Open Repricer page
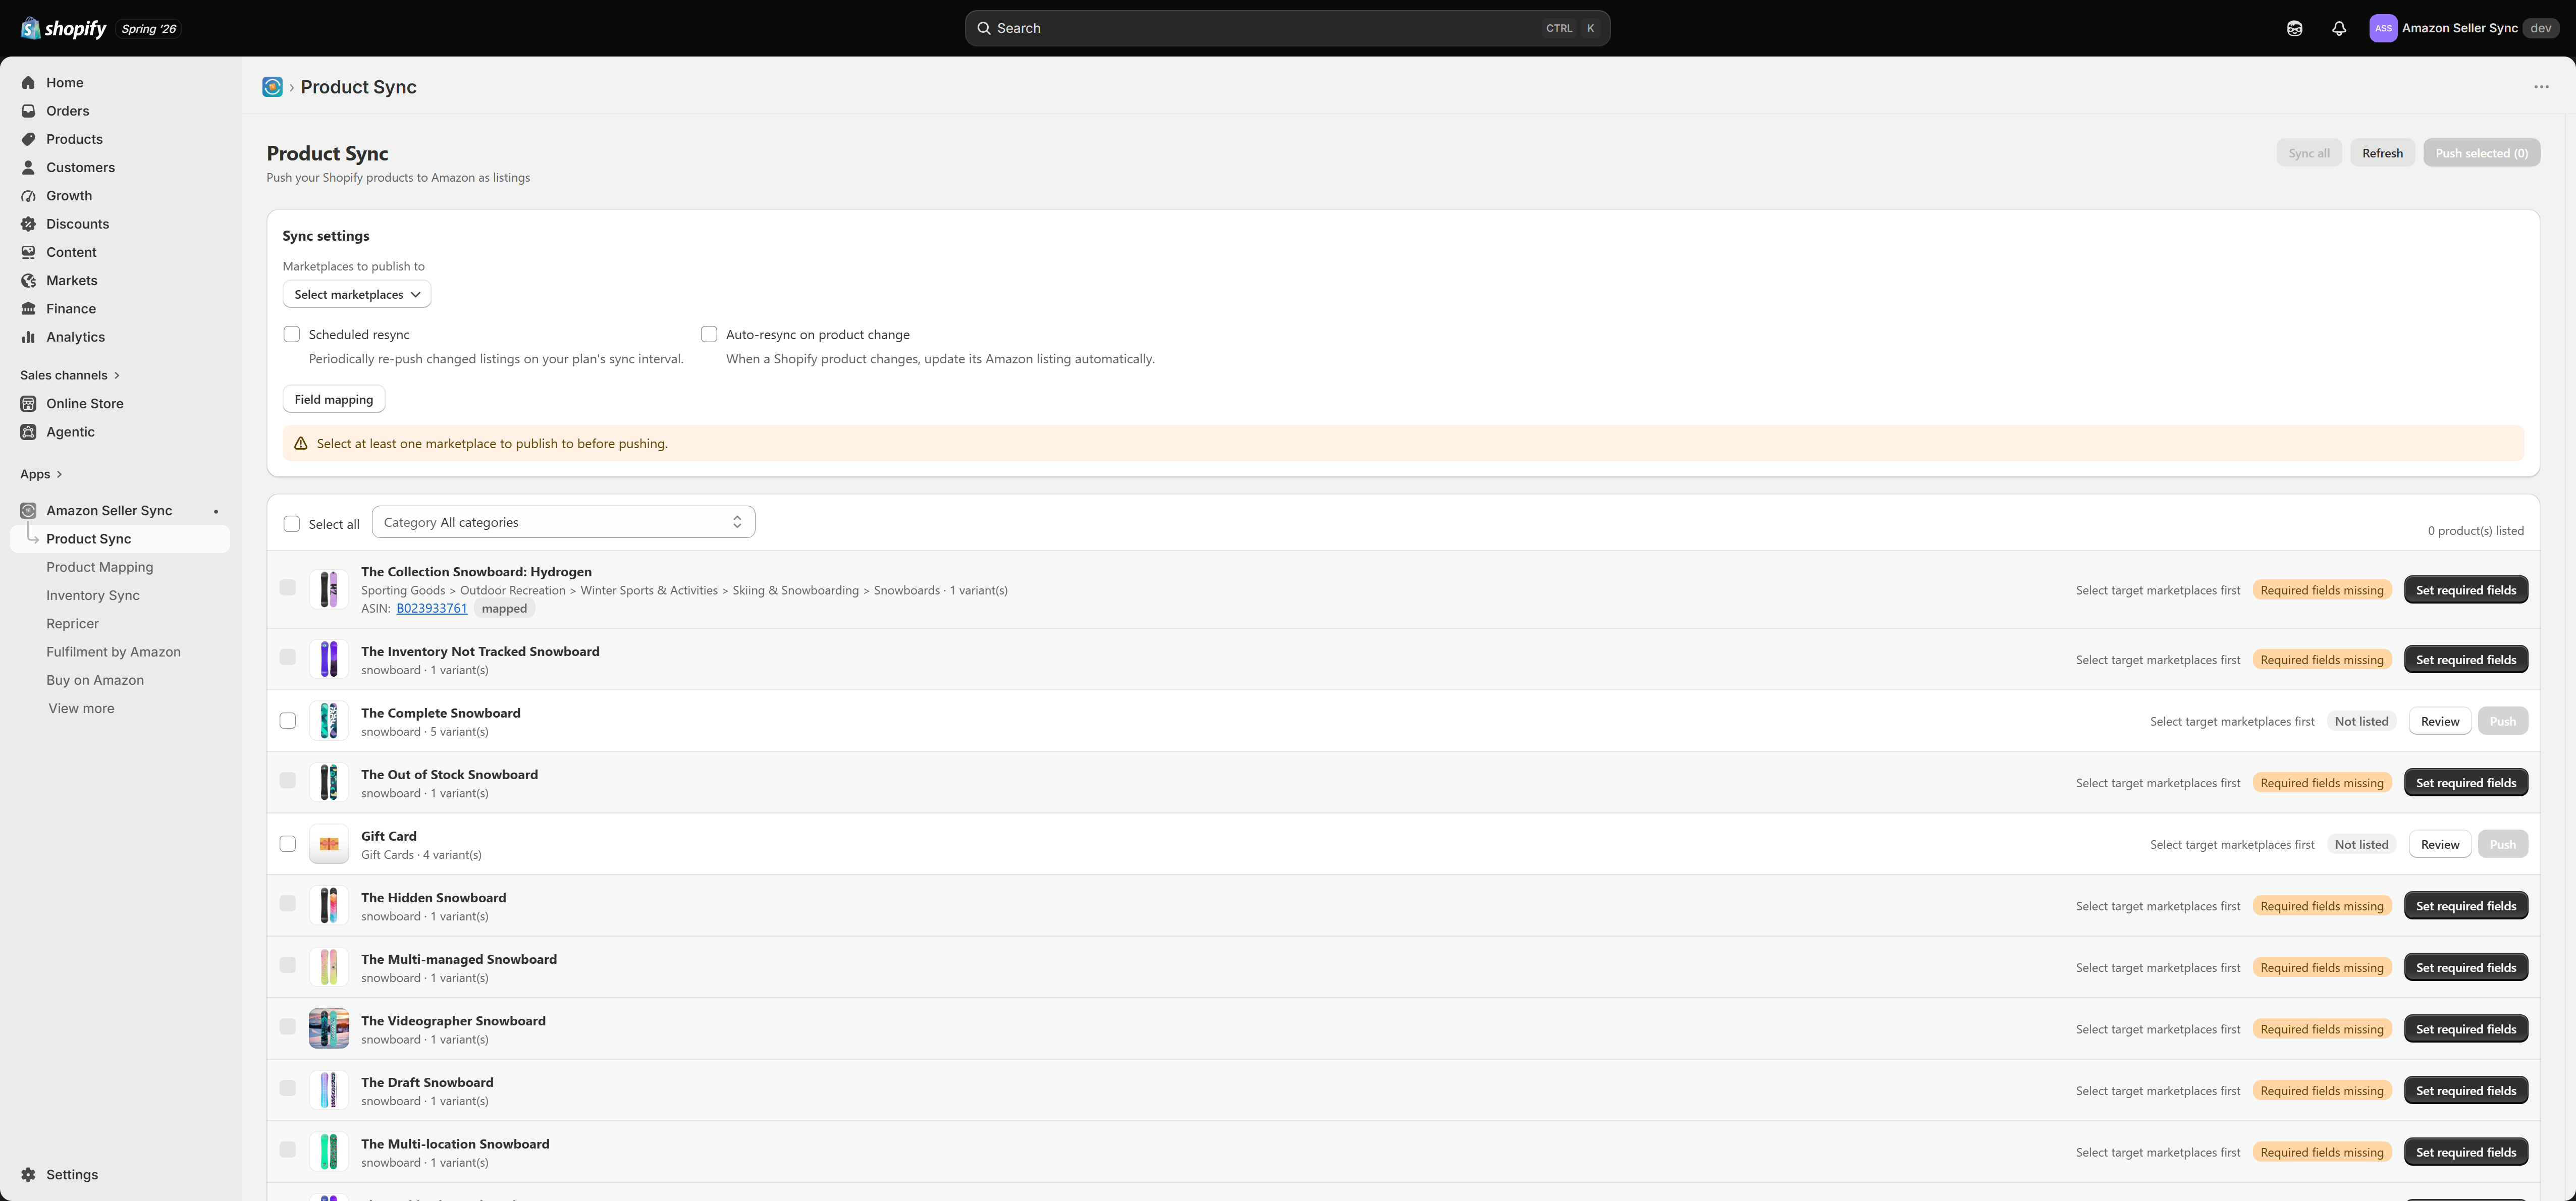Image resolution: width=2576 pixels, height=1201 pixels. (x=72, y=624)
